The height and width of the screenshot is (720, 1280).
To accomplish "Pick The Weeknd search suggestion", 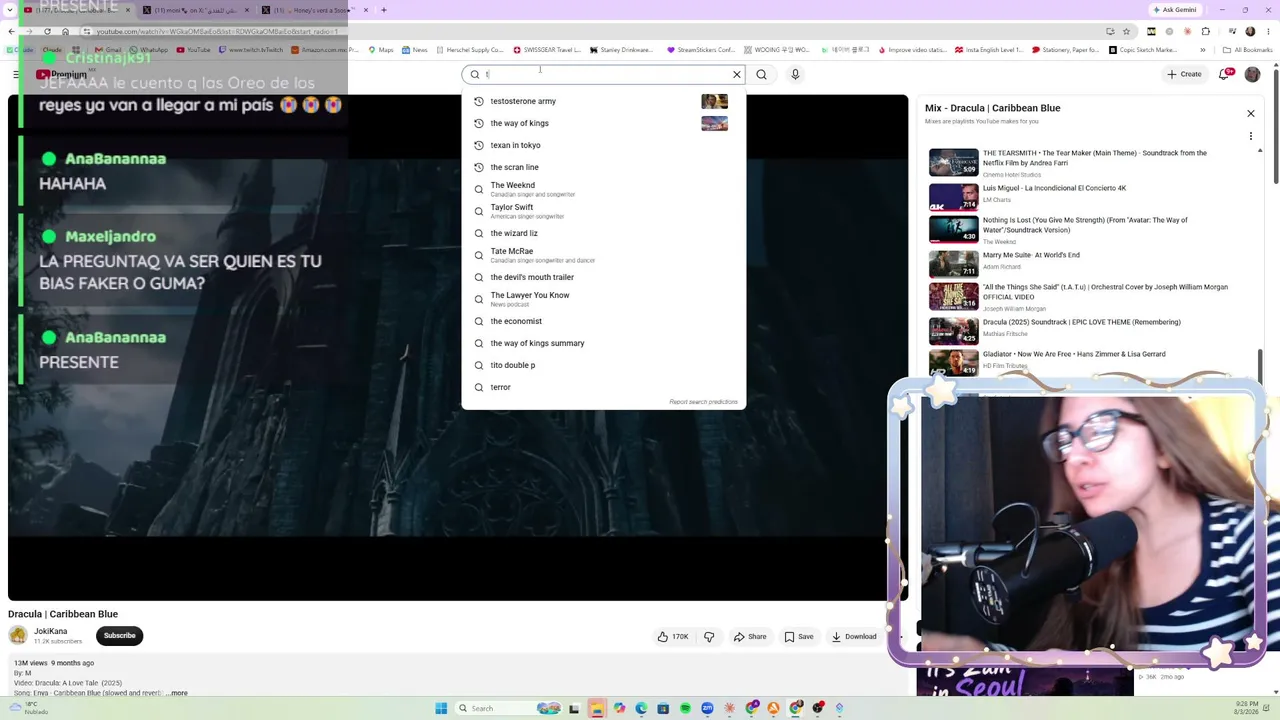I will point(603,189).
